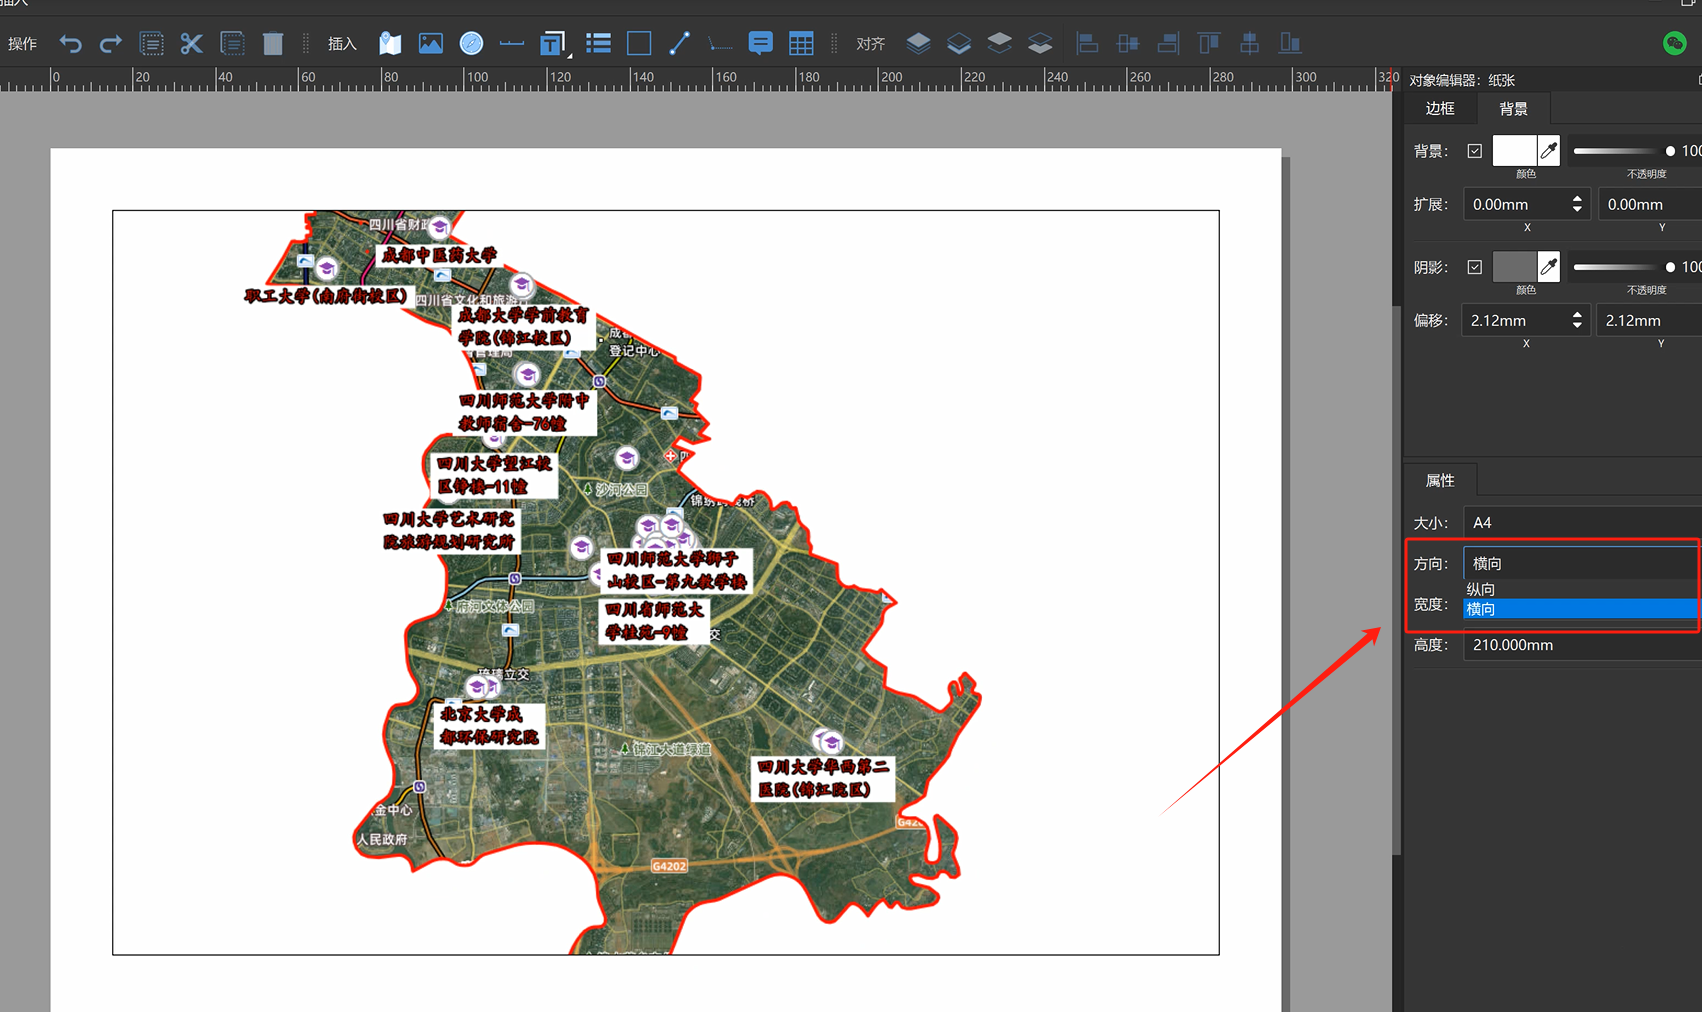Click the copy icon before the scissors
The height and width of the screenshot is (1012, 1702).
[x=151, y=43]
